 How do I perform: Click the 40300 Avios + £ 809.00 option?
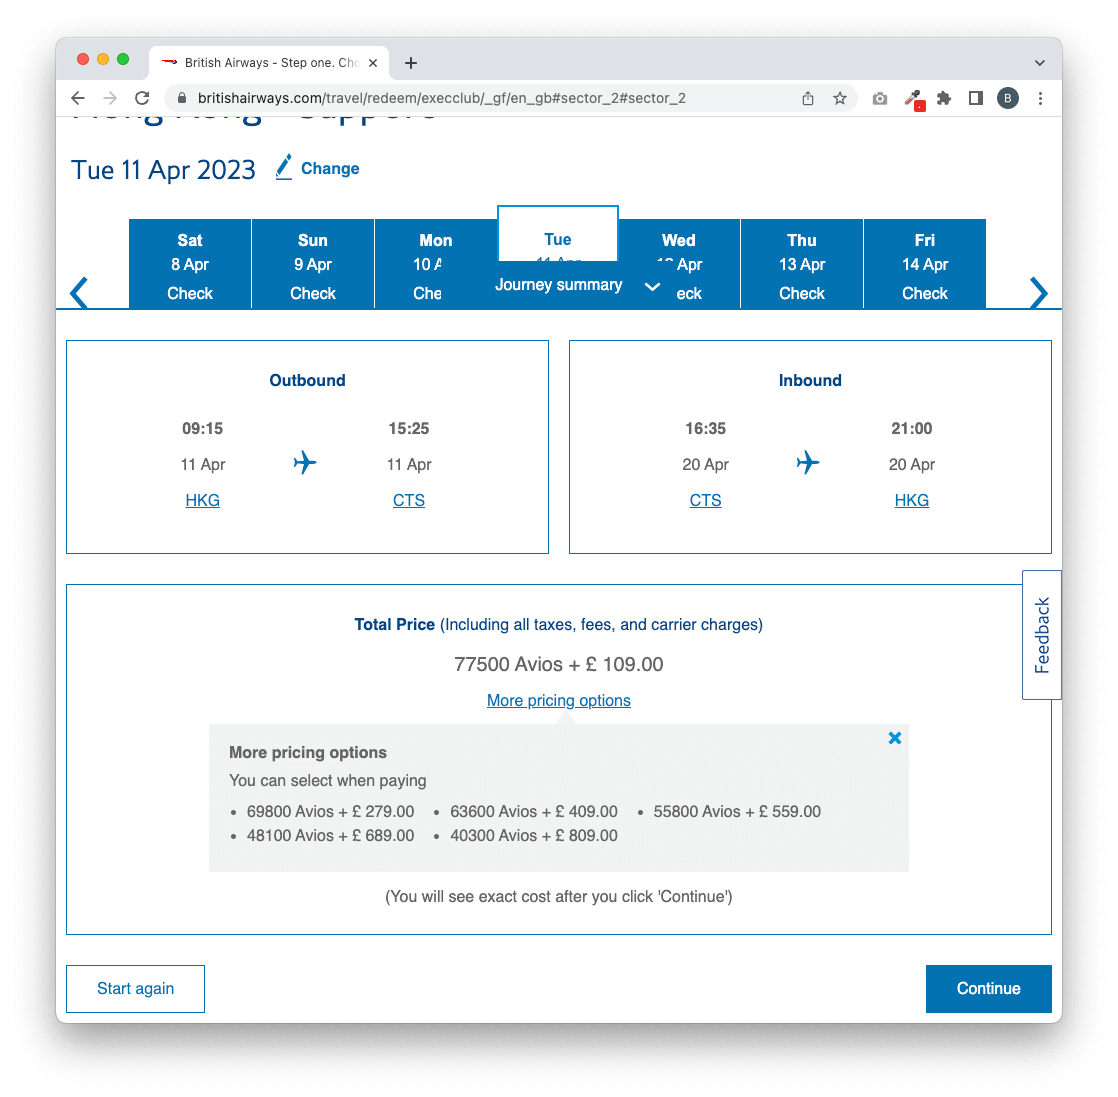pos(533,836)
